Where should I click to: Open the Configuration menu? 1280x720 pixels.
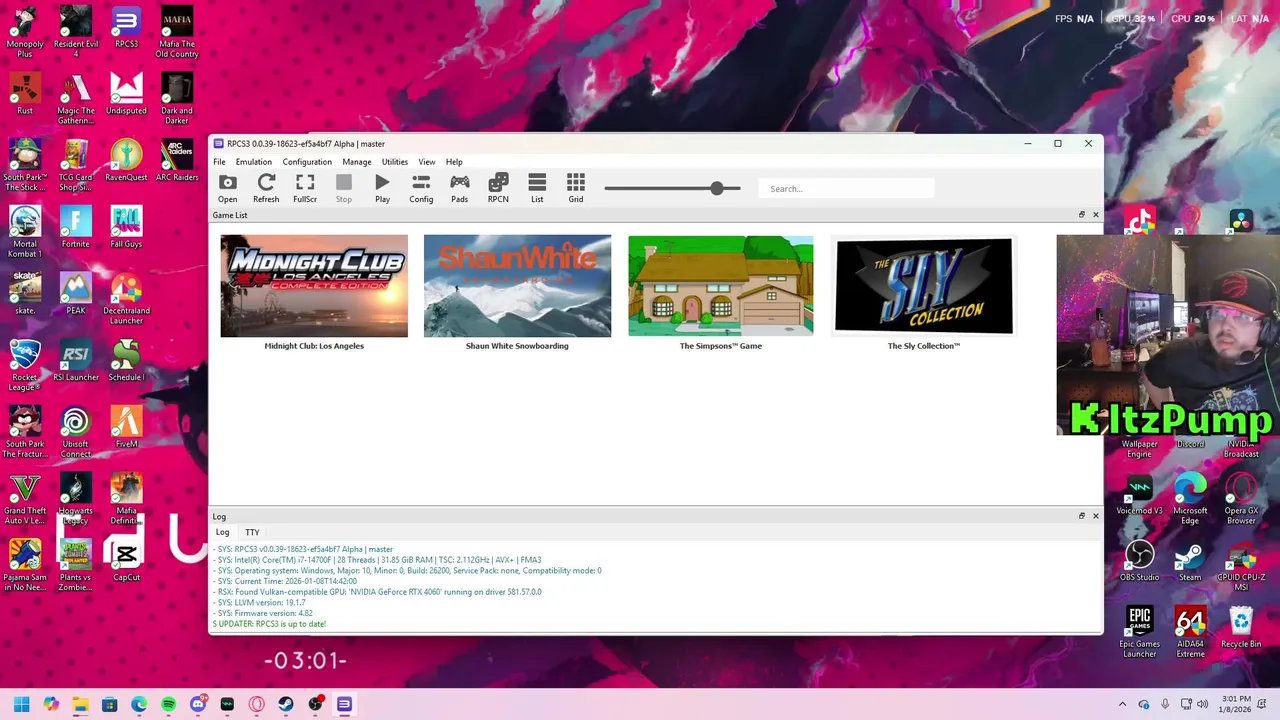(307, 162)
